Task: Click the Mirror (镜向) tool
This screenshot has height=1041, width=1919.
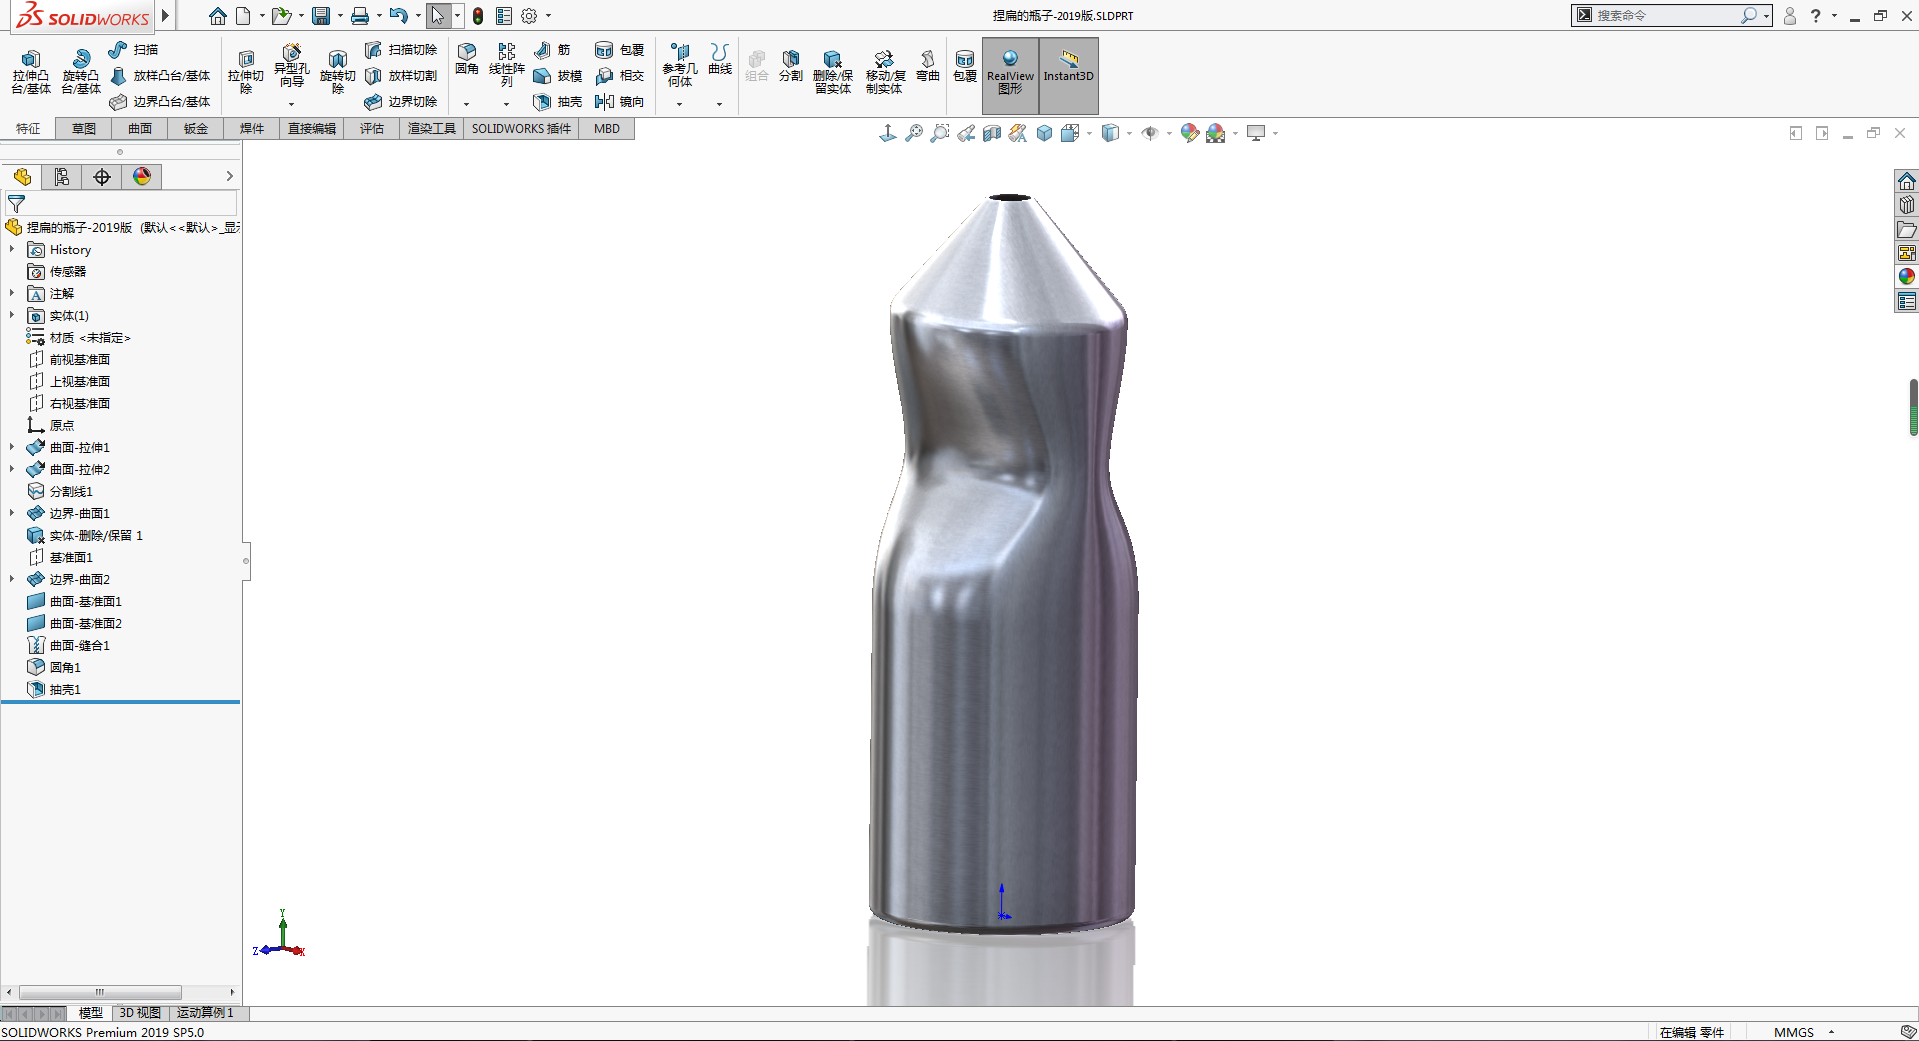Action: (619, 102)
